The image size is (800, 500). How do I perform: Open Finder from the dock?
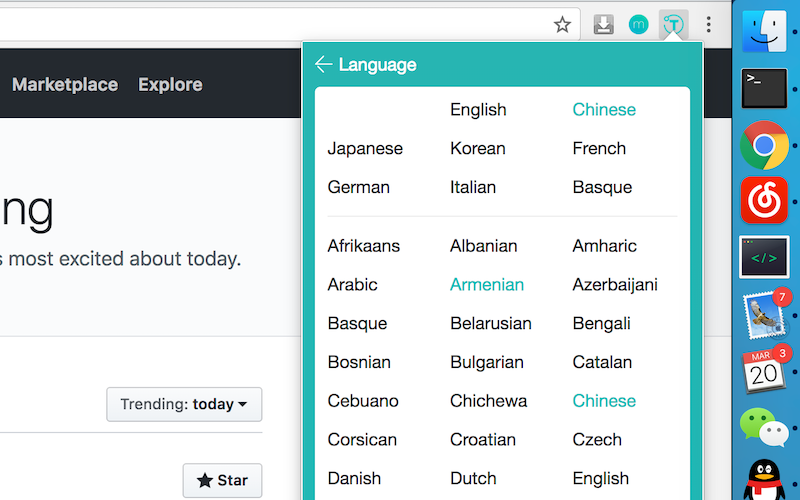click(x=765, y=30)
